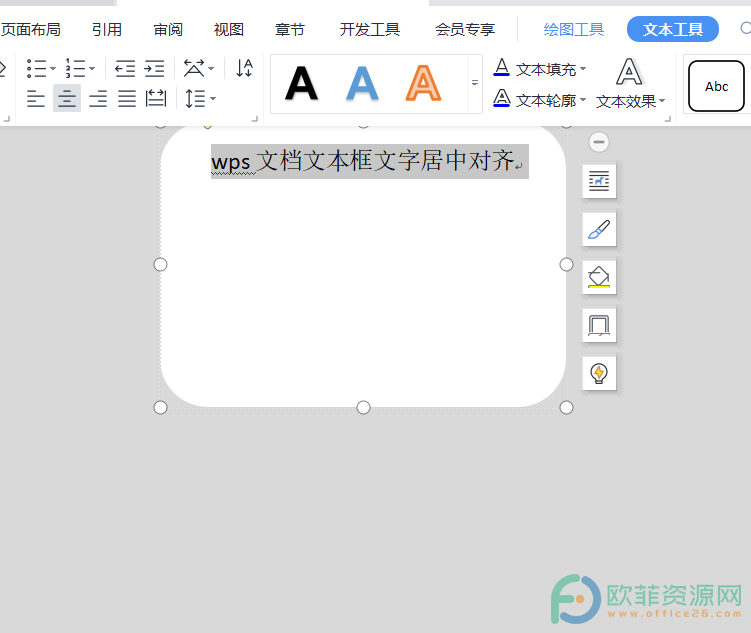
Task: Click the brush shape style icon
Action: click(x=599, y=229)
